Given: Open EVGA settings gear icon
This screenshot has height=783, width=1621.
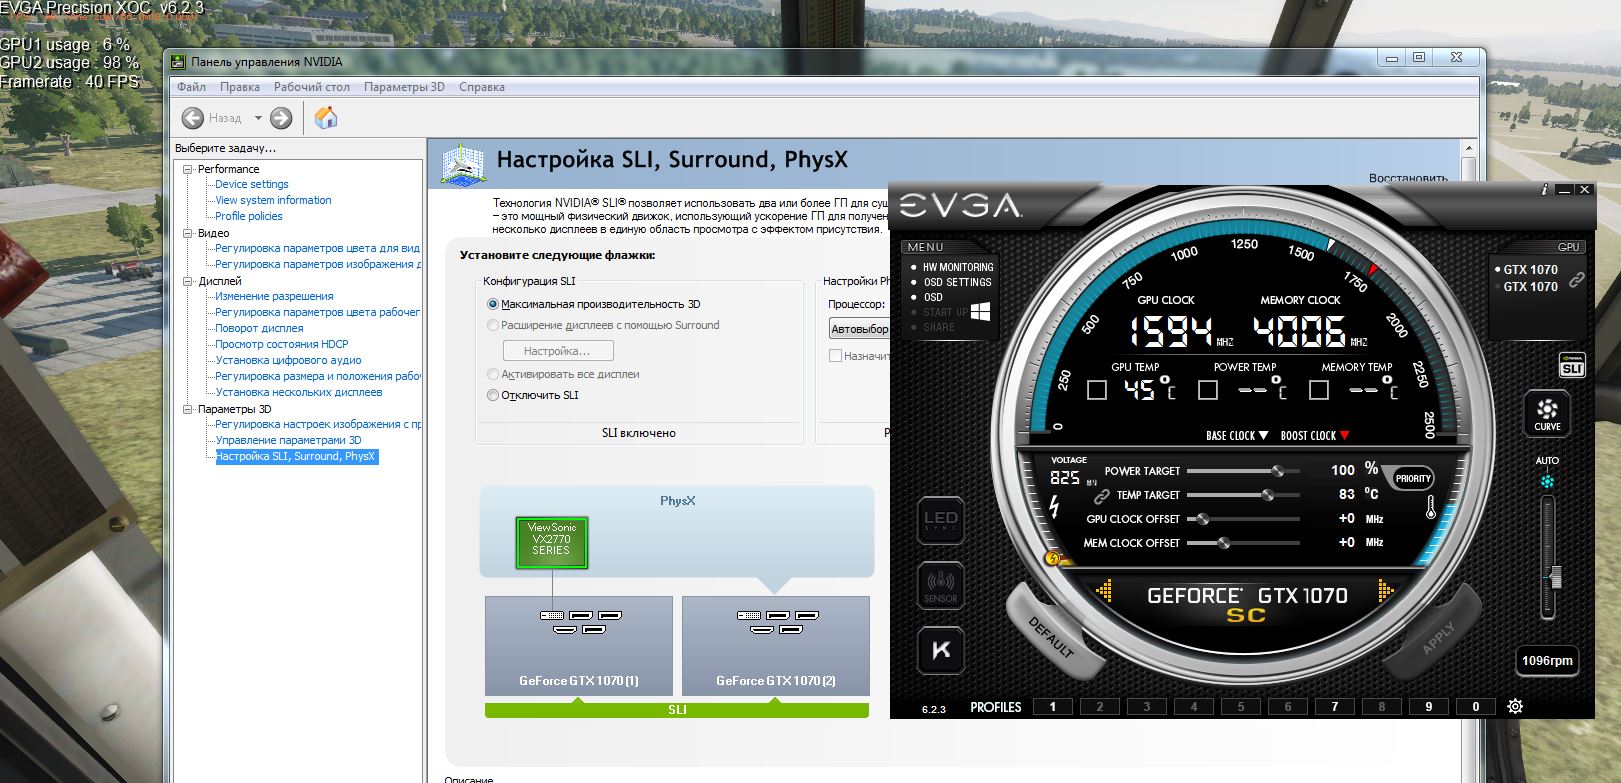Looking at the screenshot, I should [x=1515, y=706].
